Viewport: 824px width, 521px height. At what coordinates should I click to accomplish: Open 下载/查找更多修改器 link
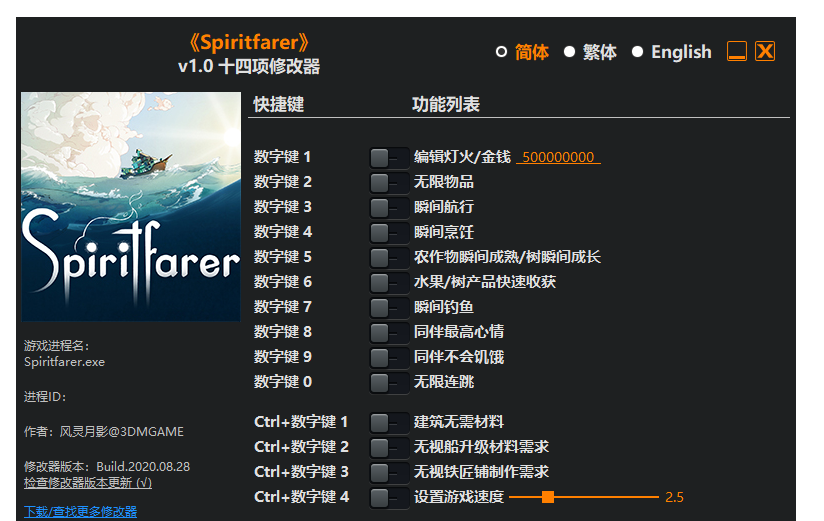click(80, 512)
